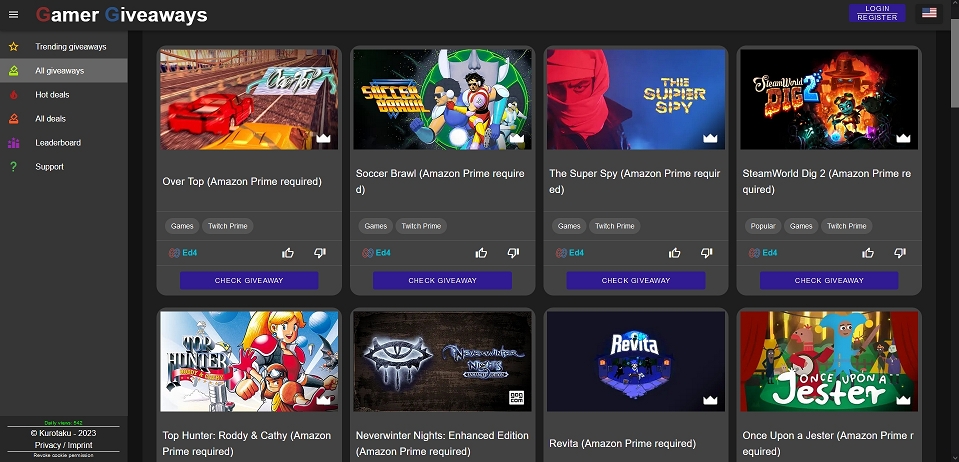Click the crown icon on Super Spy image
Screen dimensions: 959x462
coord(710,138)
